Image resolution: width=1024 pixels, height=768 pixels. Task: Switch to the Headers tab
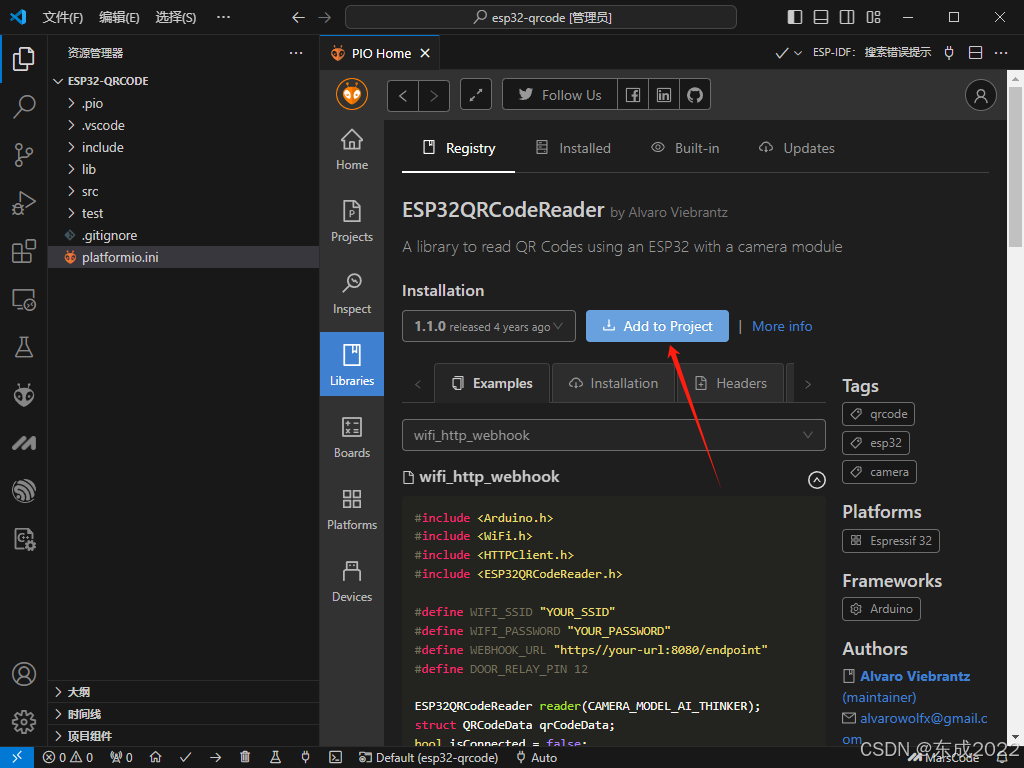point(730,383)
